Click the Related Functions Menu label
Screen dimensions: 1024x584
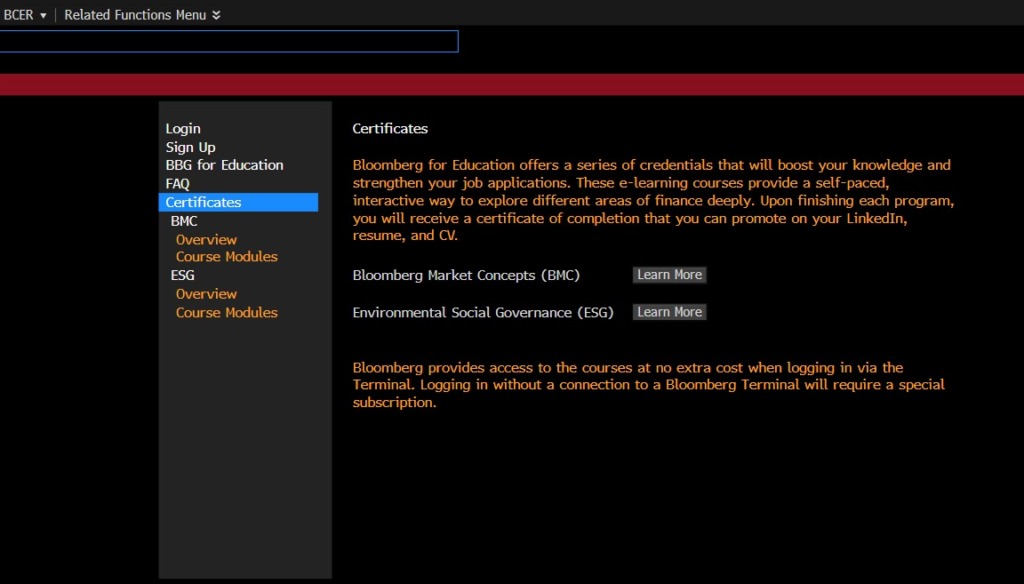point(135,15)
